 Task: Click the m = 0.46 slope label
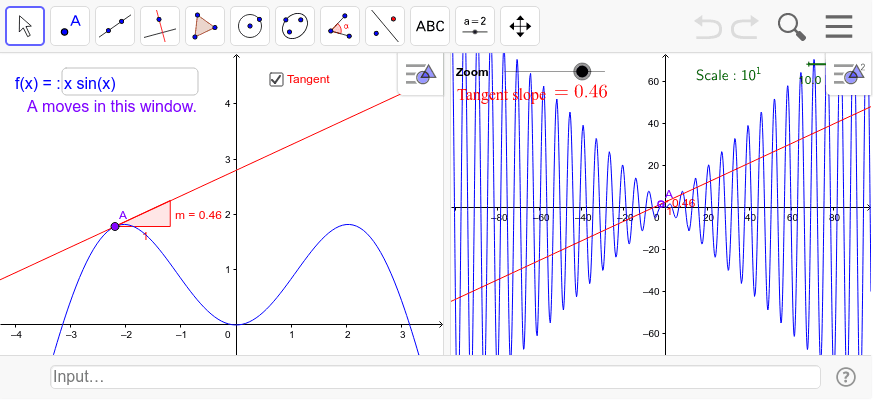click(198, 214)
